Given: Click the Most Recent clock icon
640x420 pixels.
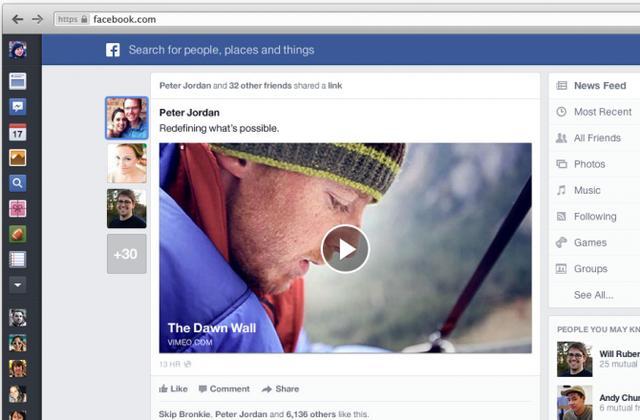Looking at the screenshot, I should 562,111.
